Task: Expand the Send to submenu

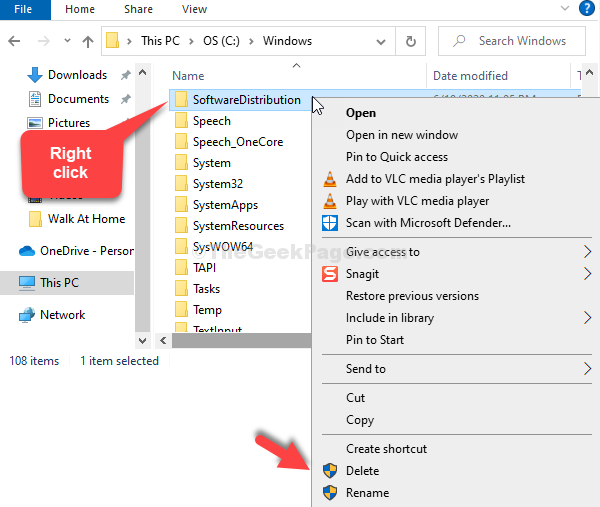Action: tap(455, 369)
